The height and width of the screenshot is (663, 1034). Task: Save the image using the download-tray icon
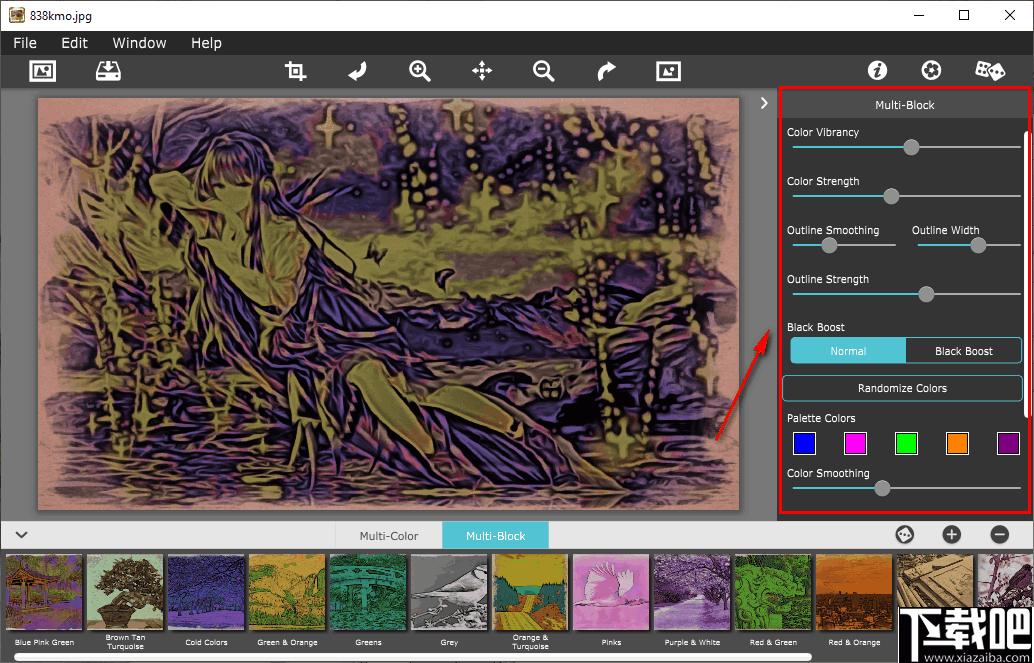[108, 71]
